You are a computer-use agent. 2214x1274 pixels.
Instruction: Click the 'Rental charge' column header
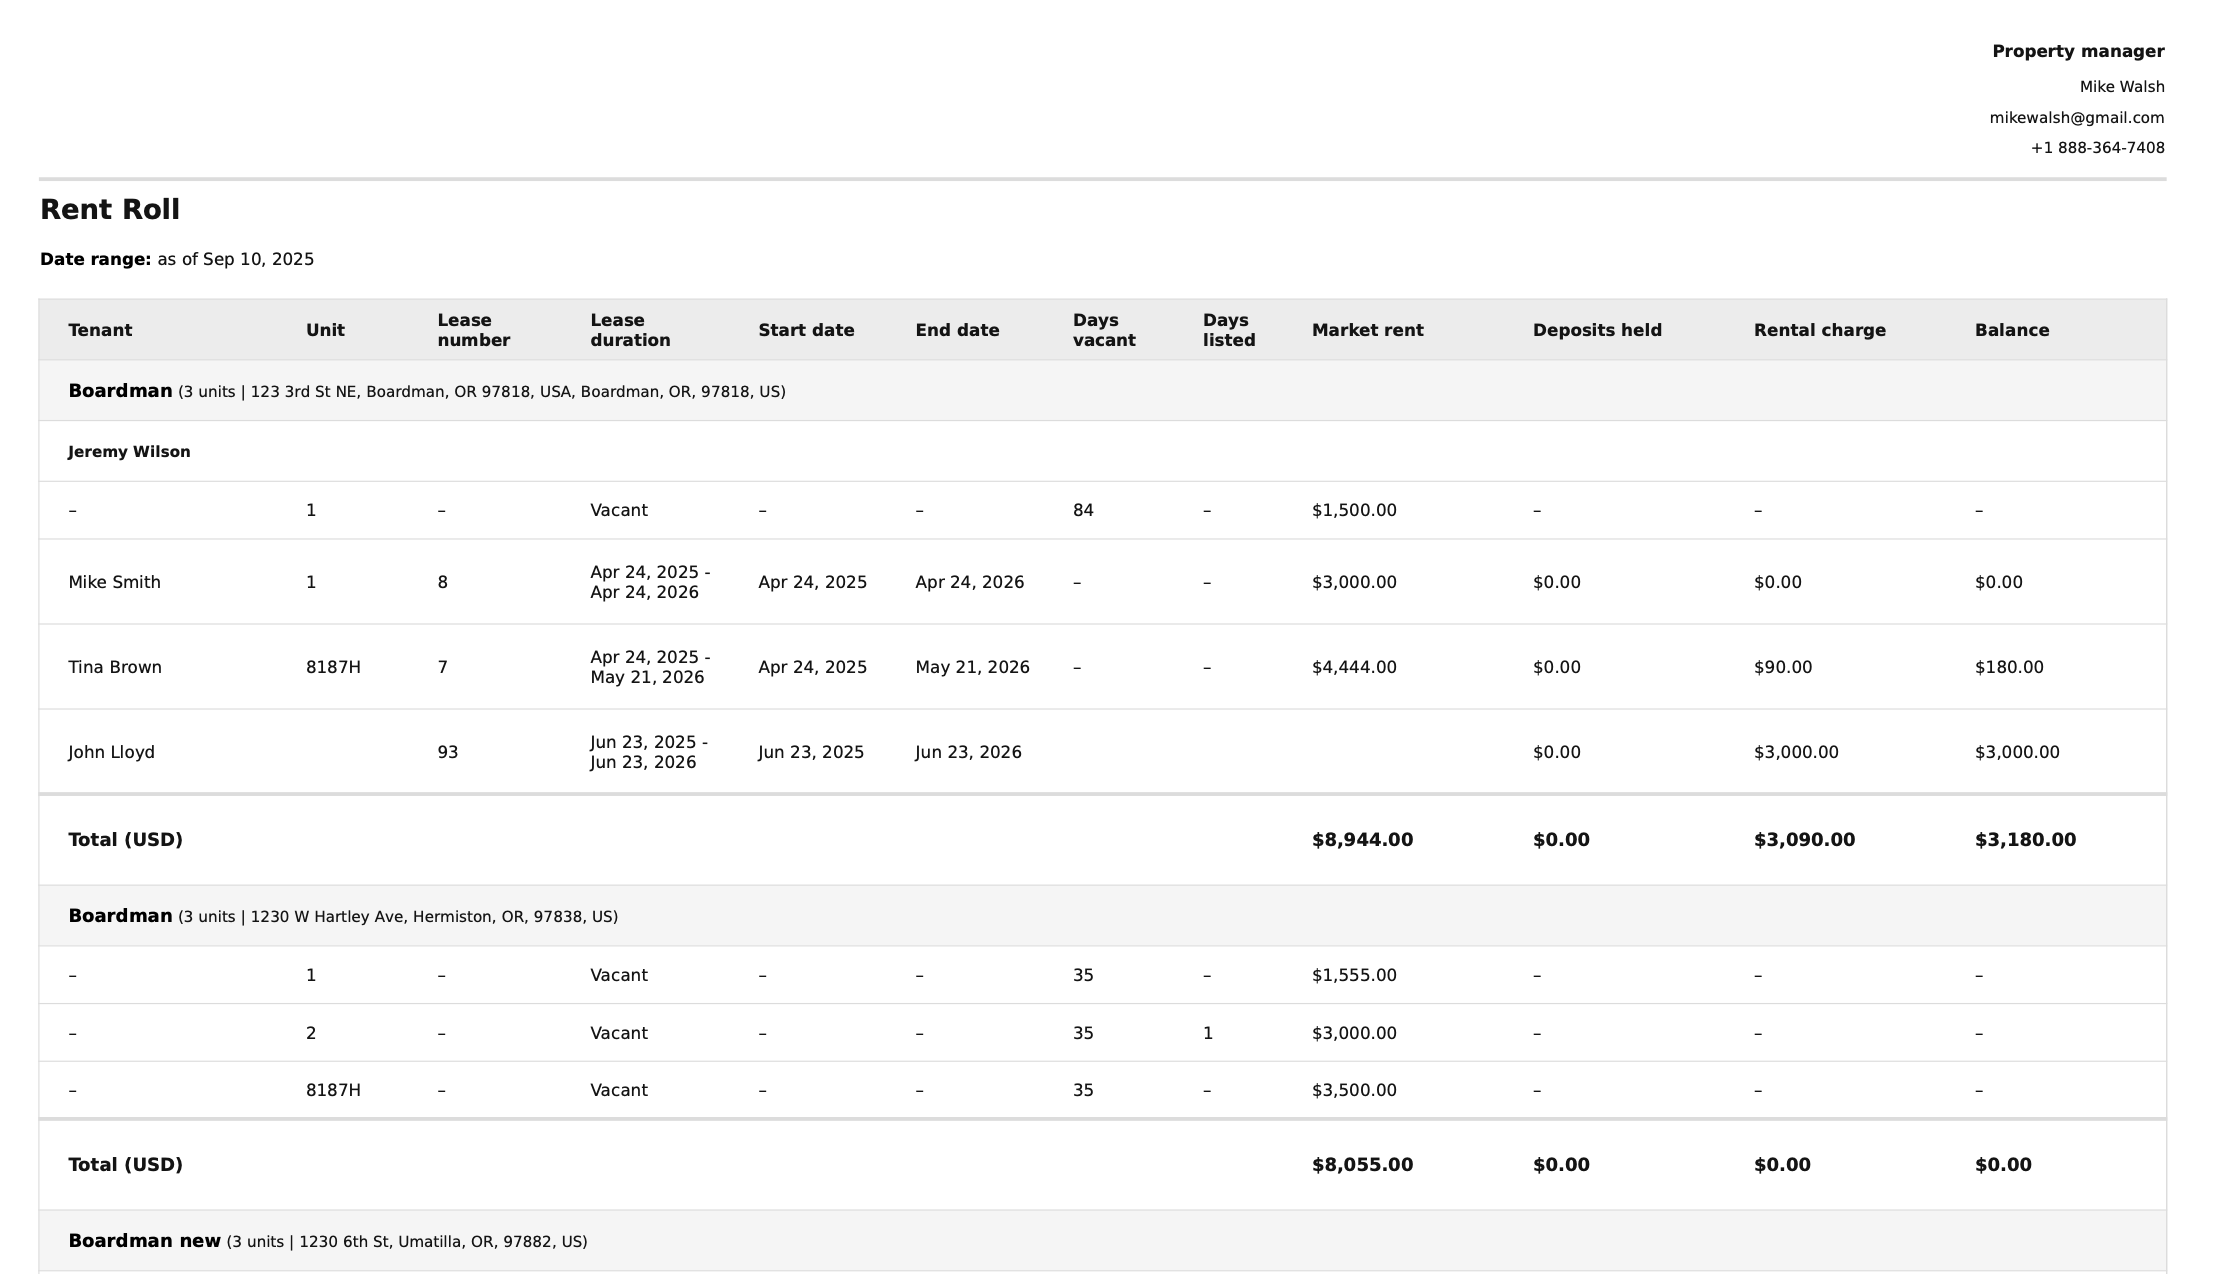point(1819,330)
